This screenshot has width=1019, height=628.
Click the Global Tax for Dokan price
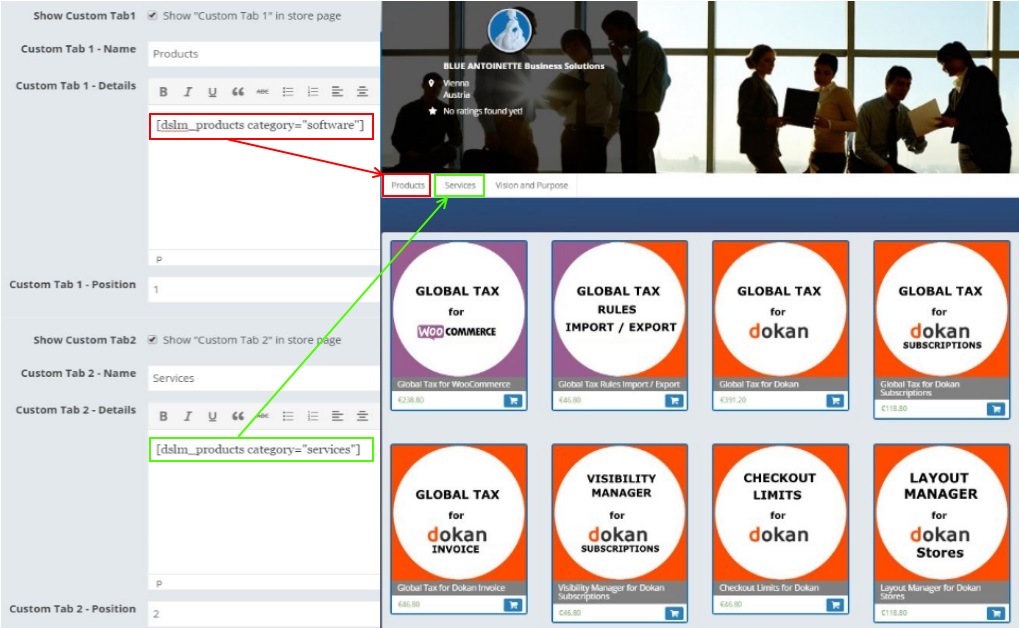coord(732,400)
